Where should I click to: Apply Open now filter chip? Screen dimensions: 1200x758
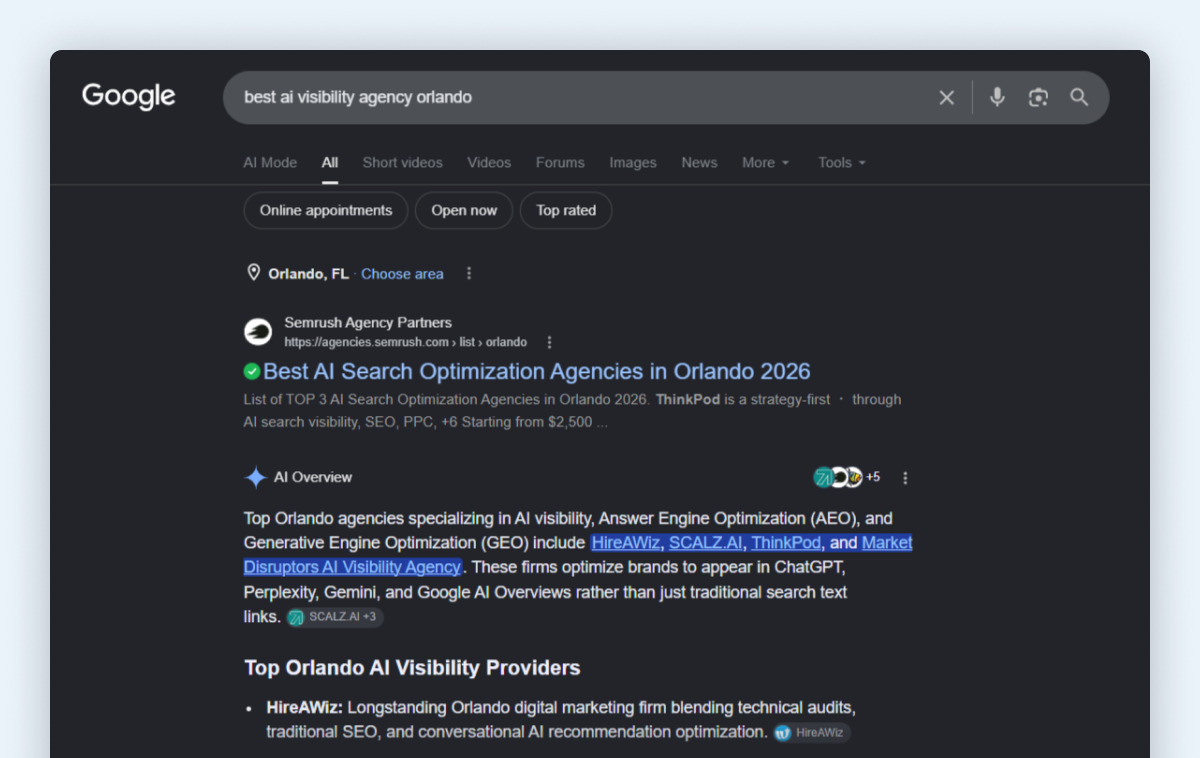coord(464,210)
